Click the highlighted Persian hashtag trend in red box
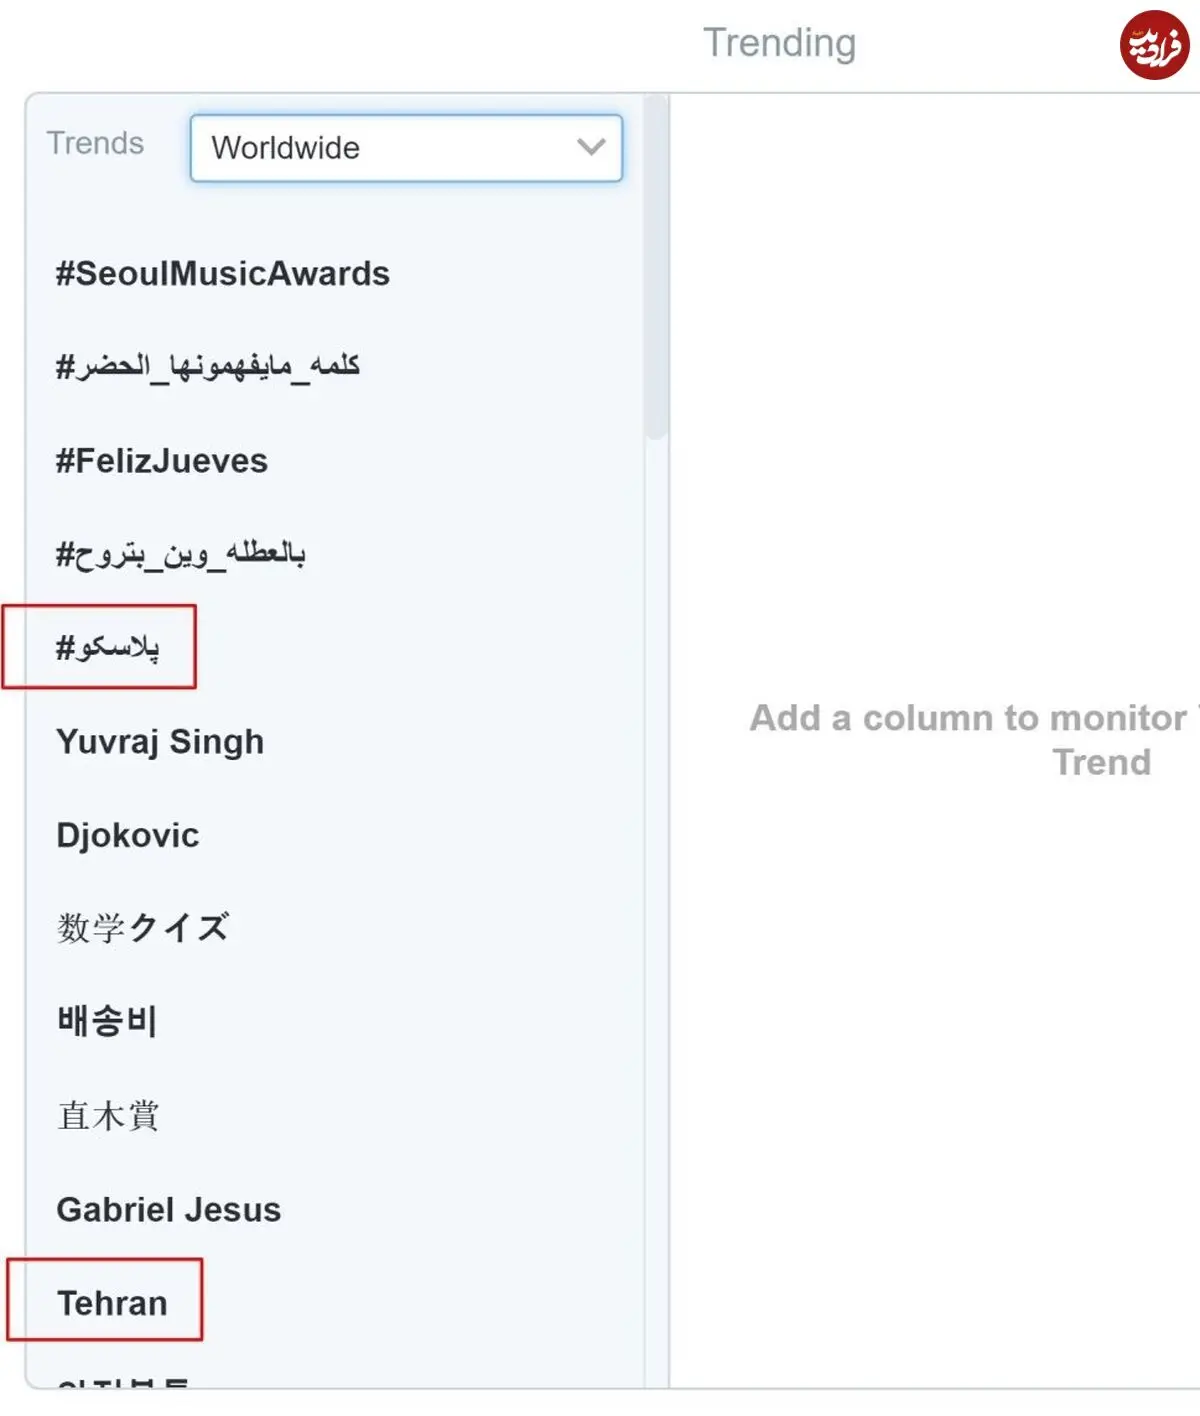The image size is (1200, 1416). pyautogui.click(x=107, y=648)
